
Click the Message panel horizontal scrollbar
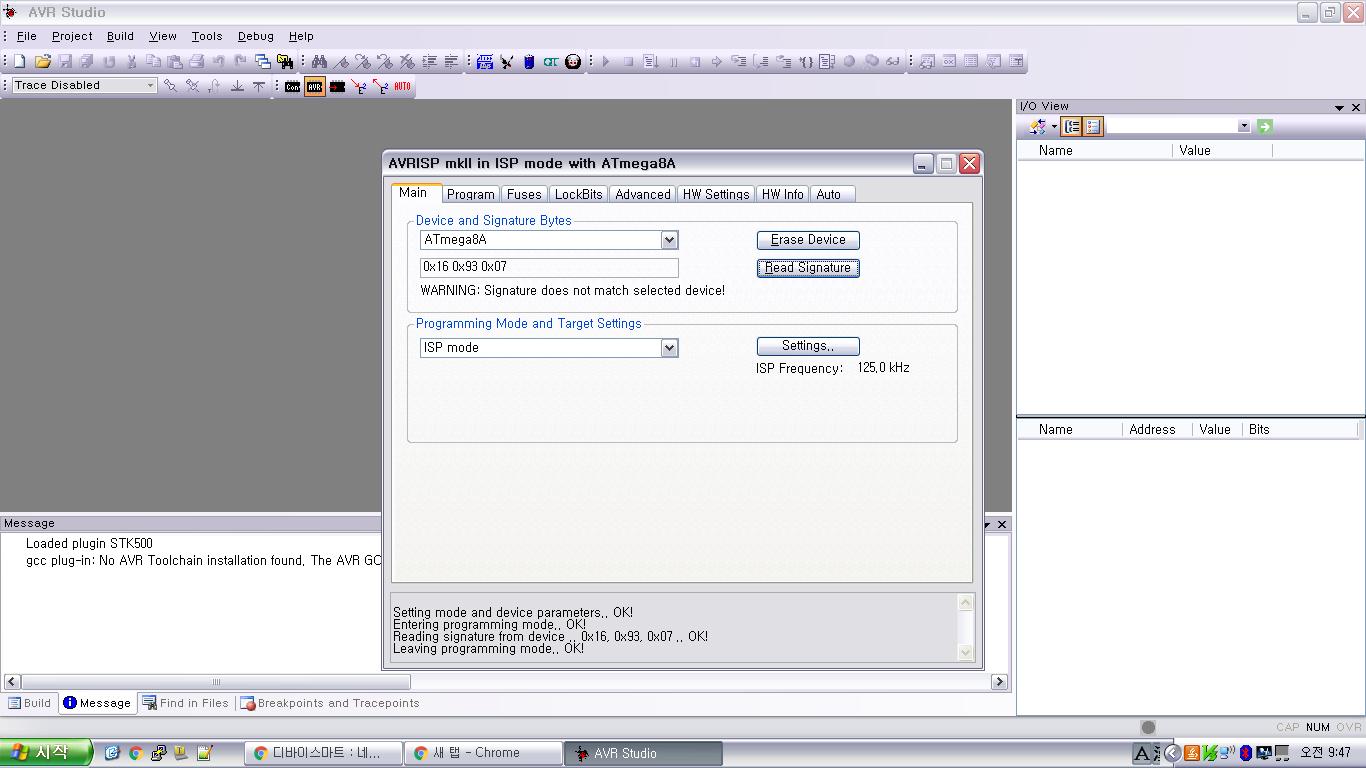pyautogui.click(x=215, y=682)
